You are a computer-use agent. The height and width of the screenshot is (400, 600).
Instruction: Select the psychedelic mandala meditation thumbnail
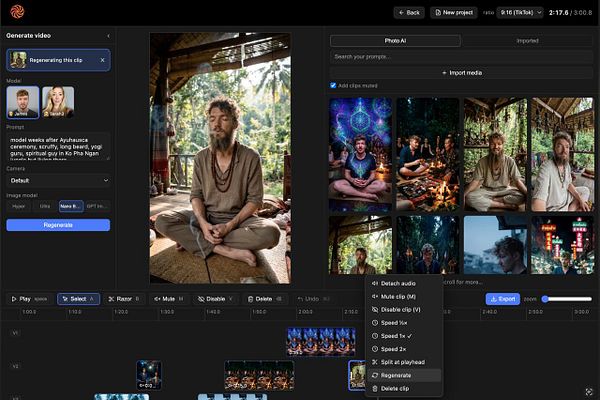click(x=360, y=155)
